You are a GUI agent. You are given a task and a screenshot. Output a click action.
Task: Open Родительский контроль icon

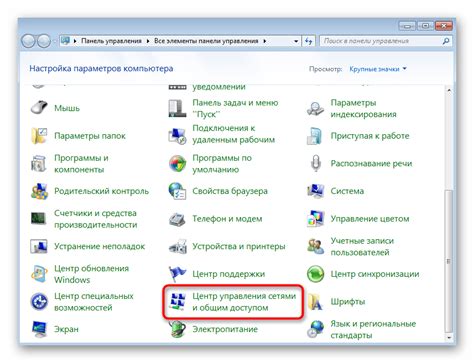pyautogui.click(x=39, y=191)
